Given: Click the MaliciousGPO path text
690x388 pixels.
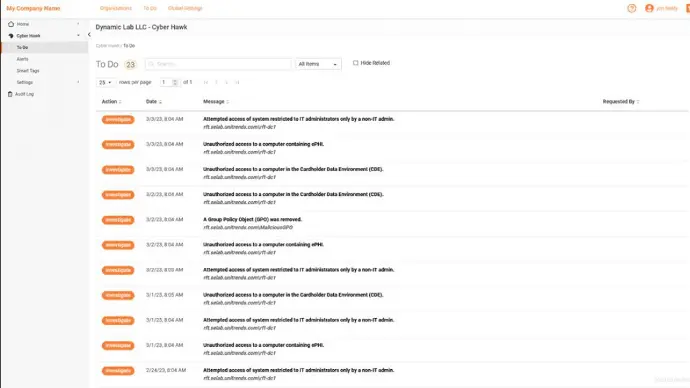Looking at the screenshot, I should click(248, 228).
